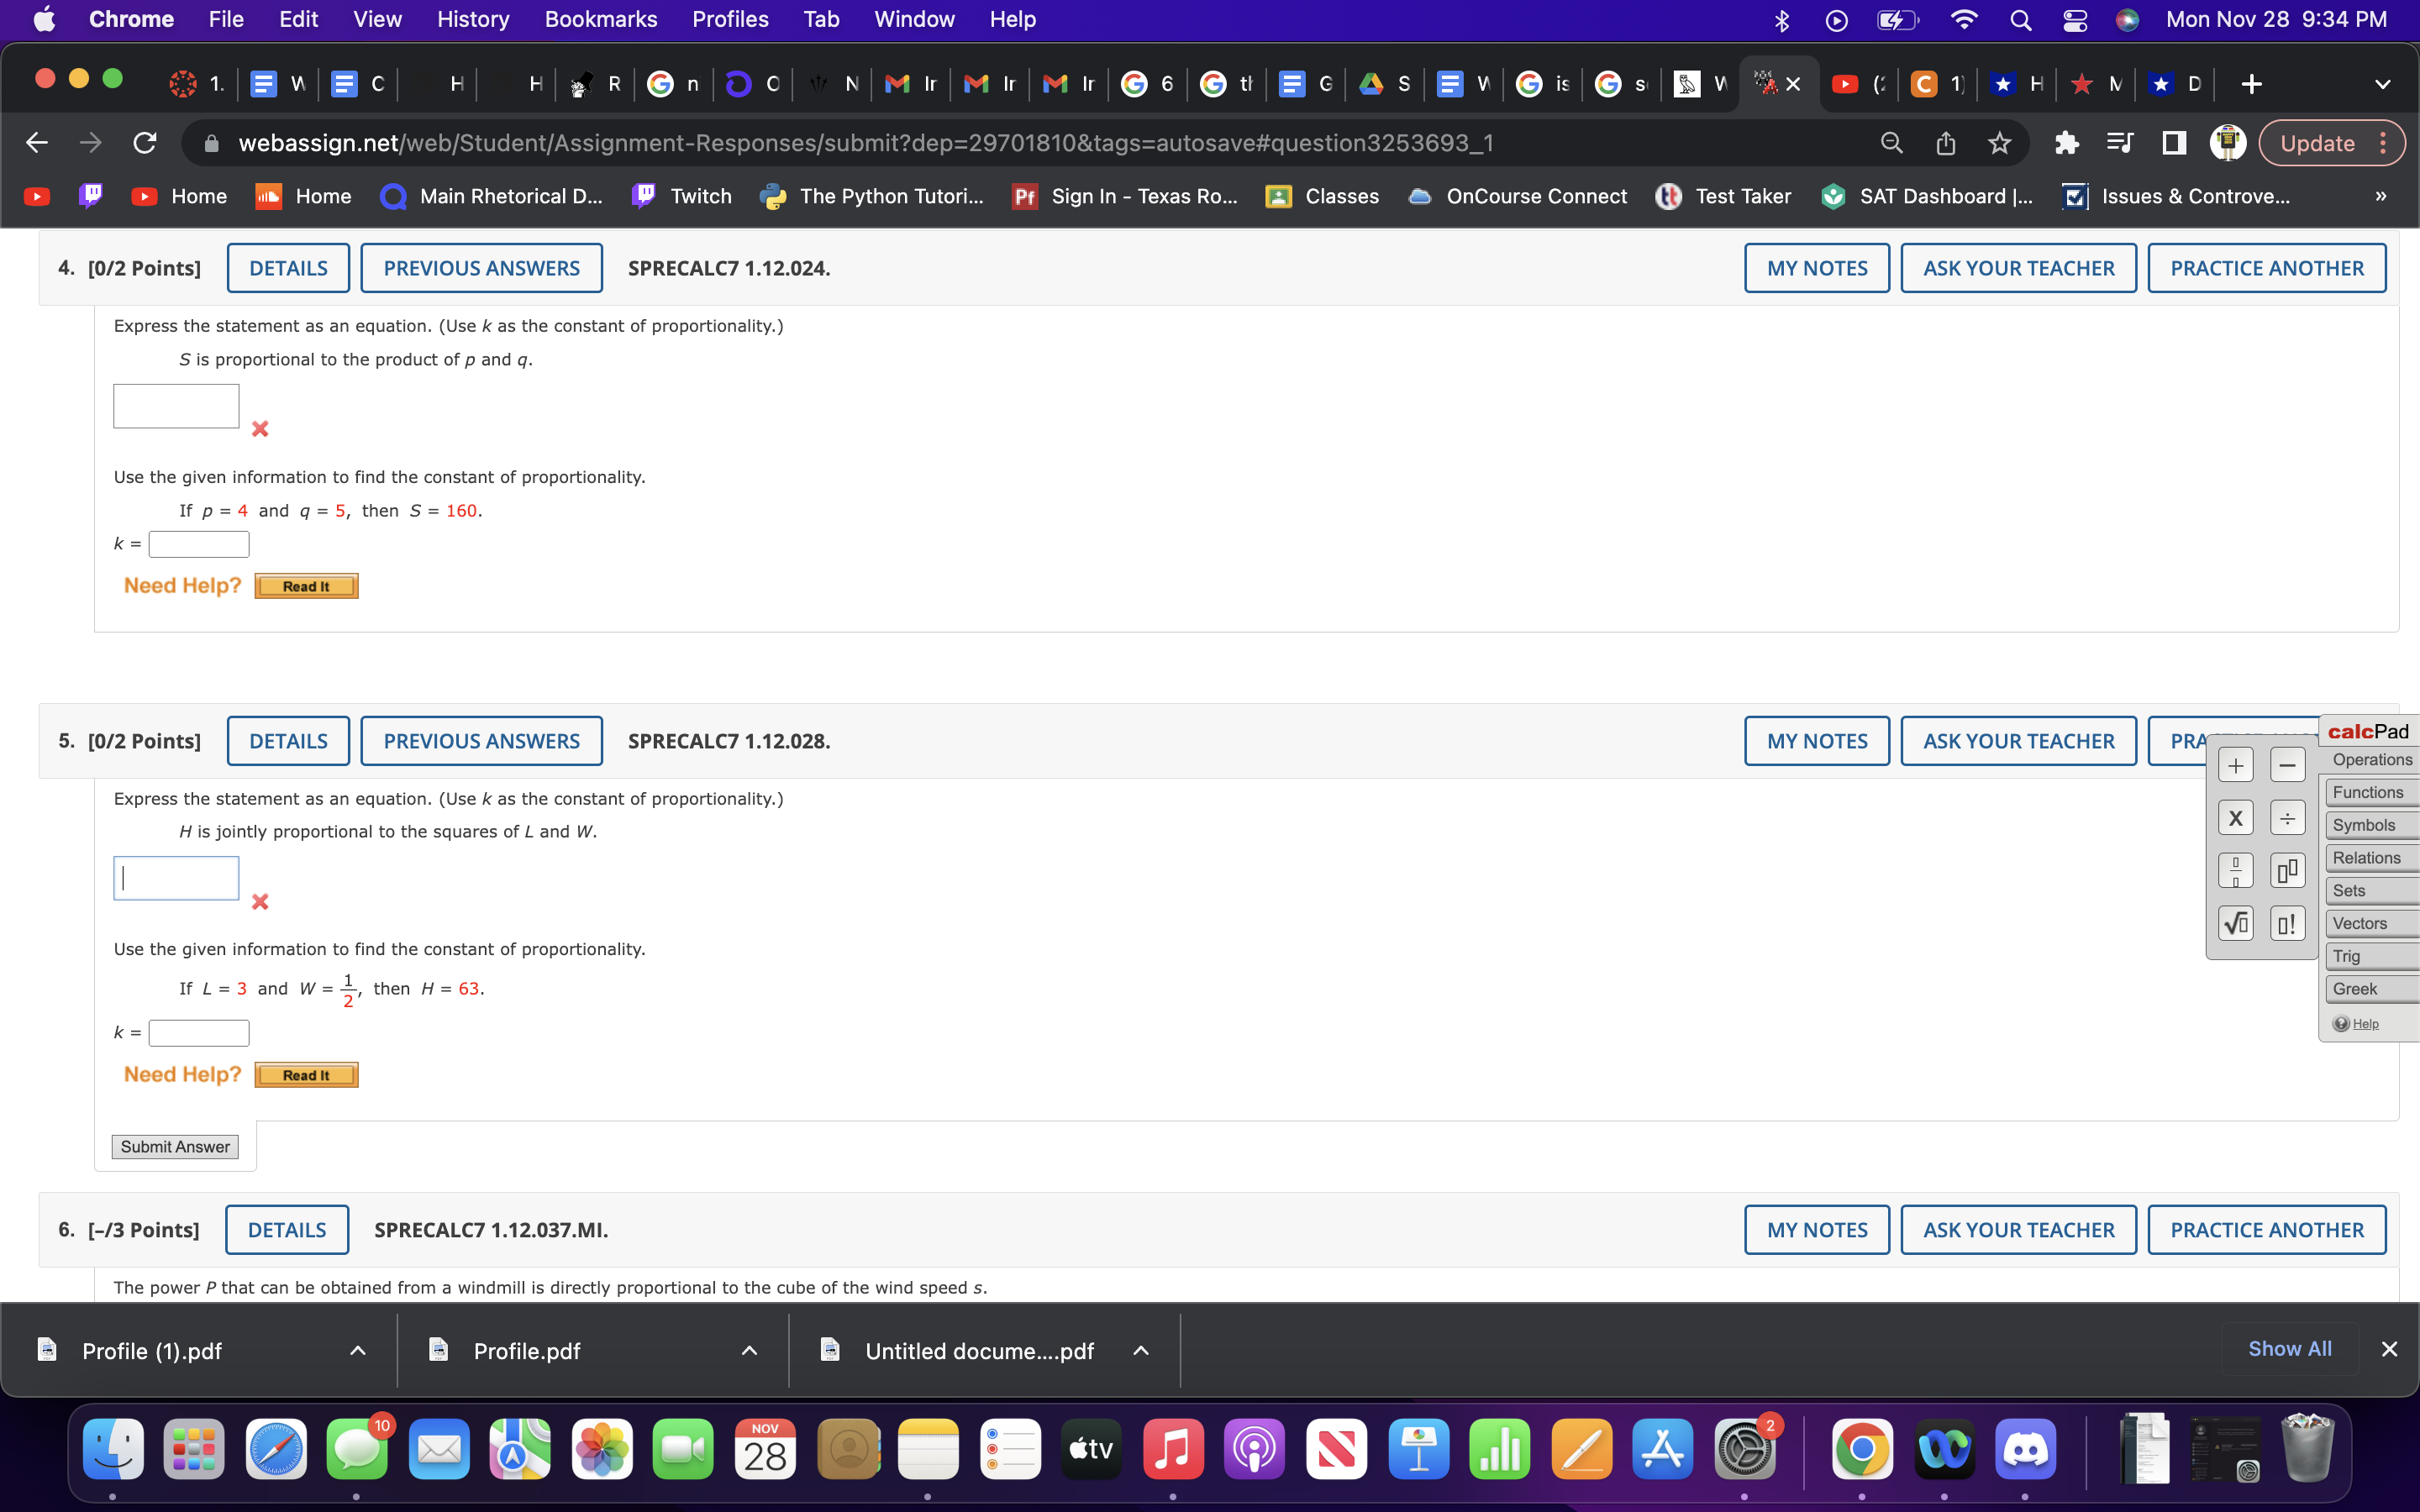Screen dimensions: 2420x1512
Task: Open the Greek symbols category on calcPad
Action: [x=2357, y=988]
